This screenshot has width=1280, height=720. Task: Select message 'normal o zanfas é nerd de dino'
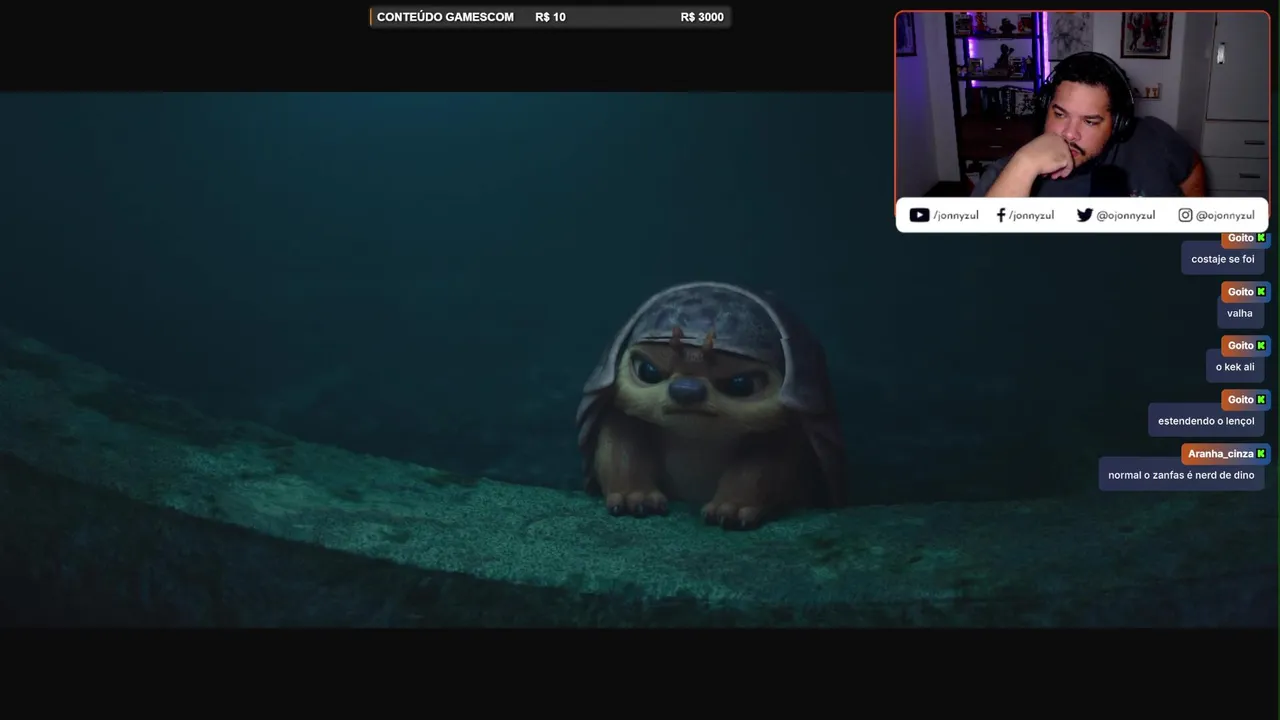coord(1181,475)
